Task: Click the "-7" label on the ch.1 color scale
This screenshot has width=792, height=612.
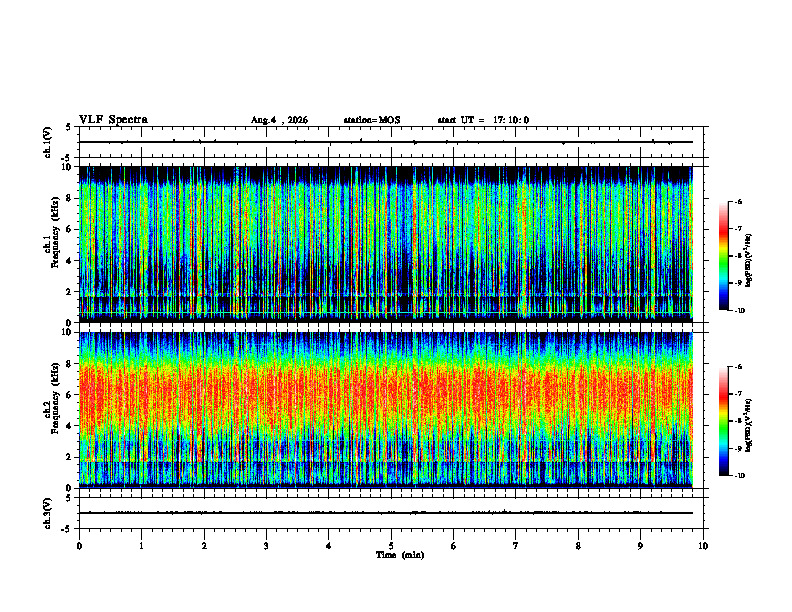Action: pos(738,229)
